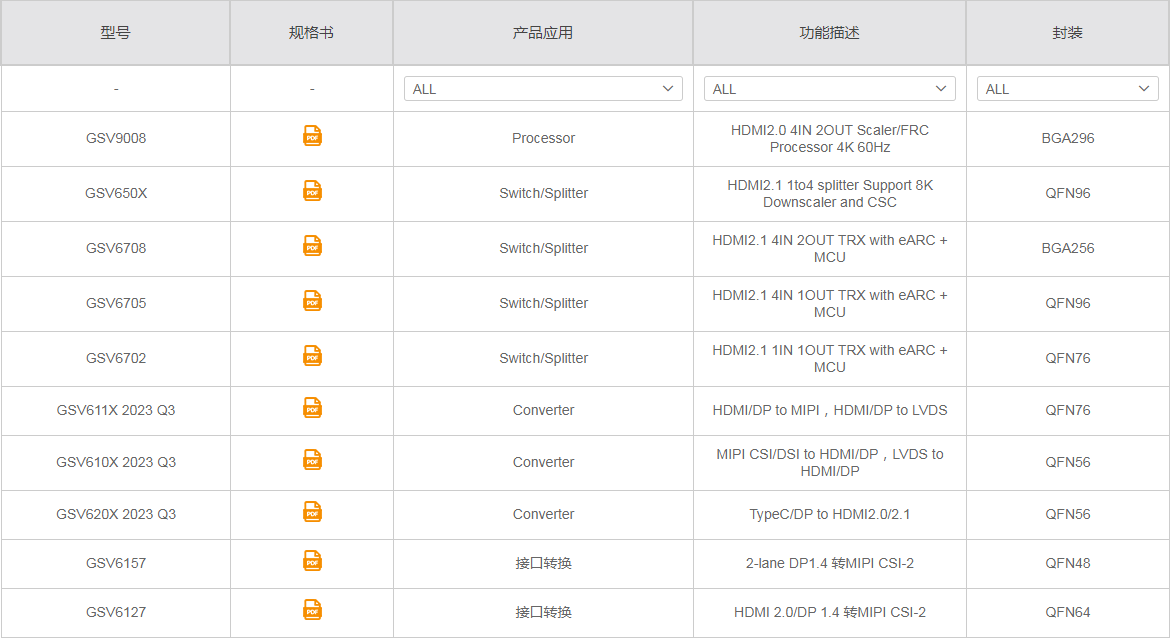Select the GSV6702 model cell
The width and height of the screenshot is (1171, 639).
pyautogui.click(x=116, y=359)
